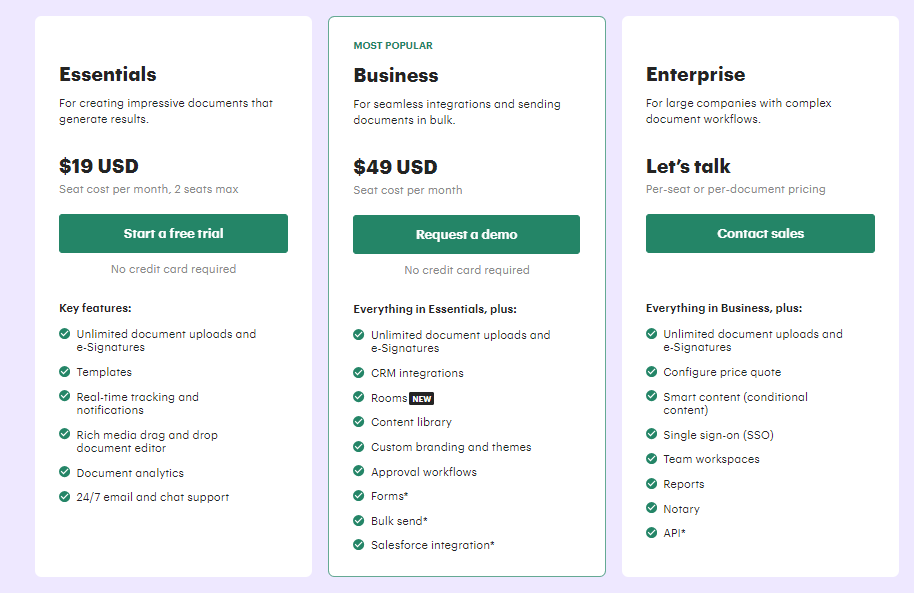Click checkmark next to Approval workflows
The width and height of the screenshot is (914, 593).
pos(359,472)
